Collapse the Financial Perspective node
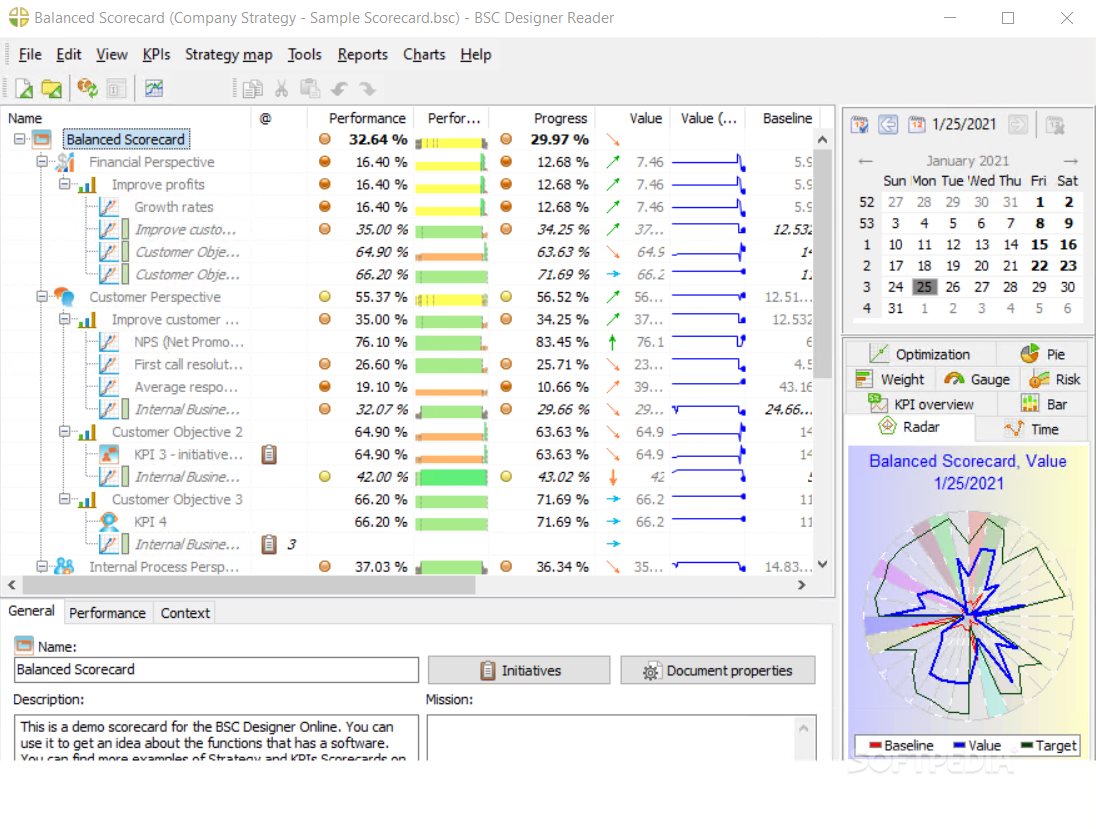The width and height of the screenshot is (1096, 829). point(42,161)
